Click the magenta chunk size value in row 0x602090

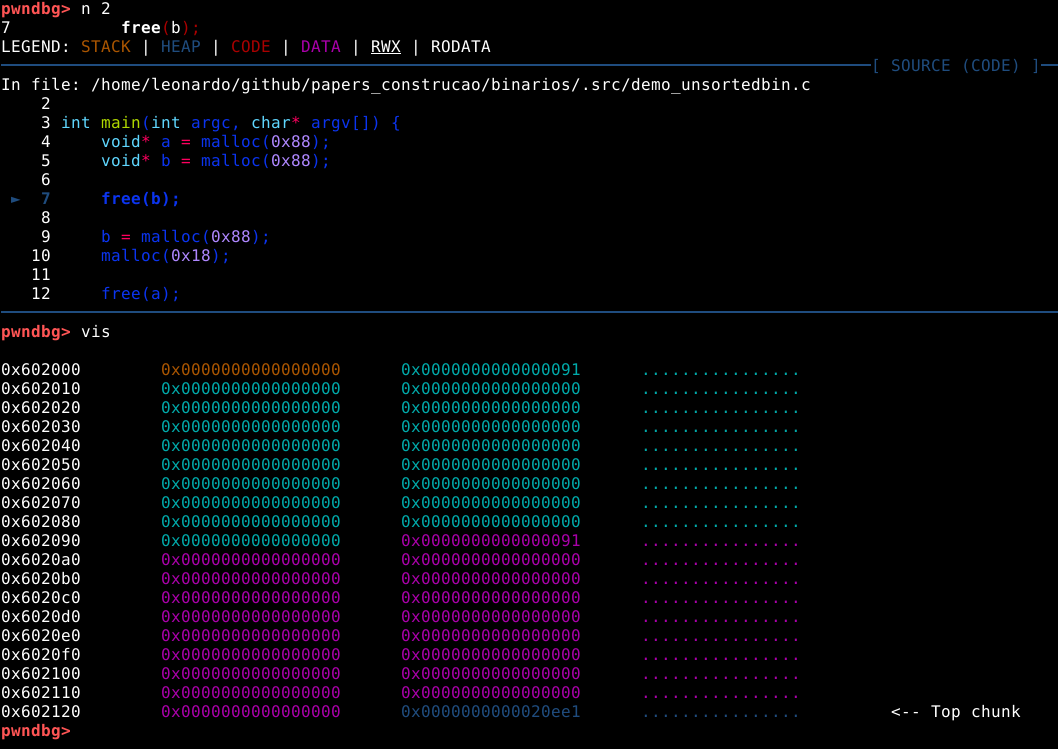click(x=490, y=541)
